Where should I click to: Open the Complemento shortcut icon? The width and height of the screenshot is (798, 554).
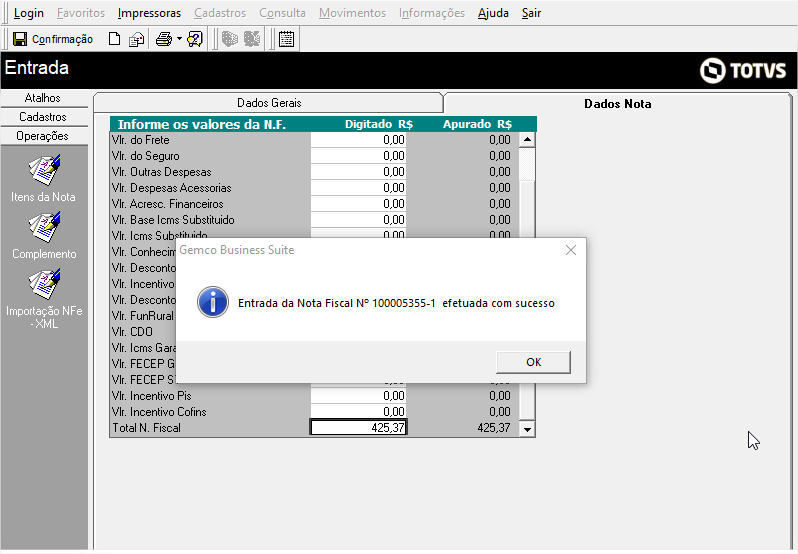pyautogui.click(x=45, y=227)
